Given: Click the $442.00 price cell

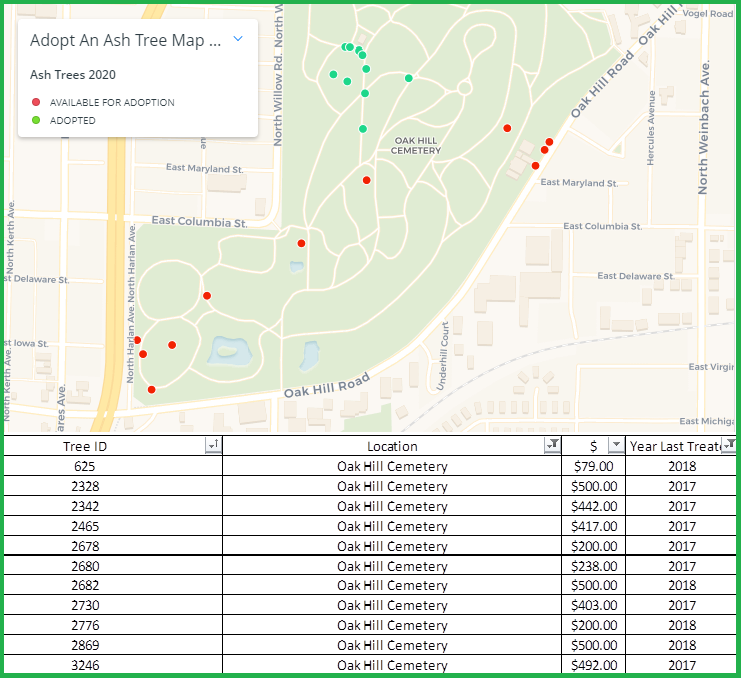Looking at the screenshot, I should pyautogui.click(x=594, y=506).
